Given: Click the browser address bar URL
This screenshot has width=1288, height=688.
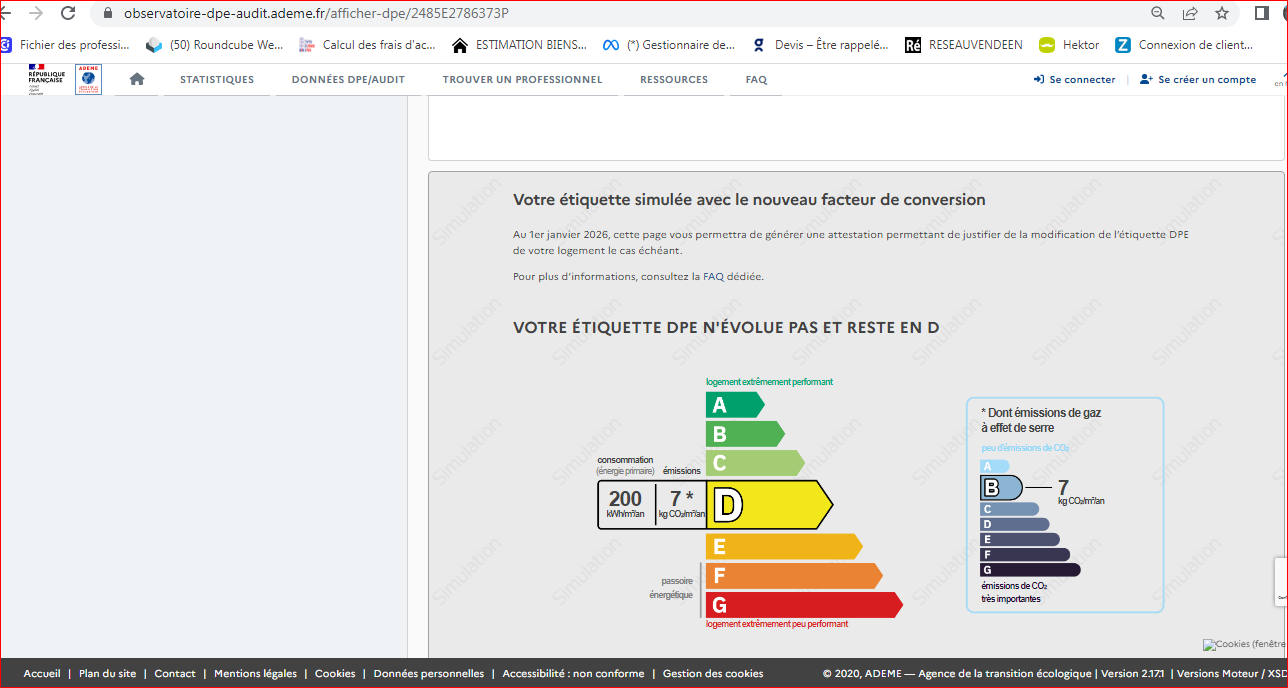Looking at the screenshot, I should (x=316, y=13).
